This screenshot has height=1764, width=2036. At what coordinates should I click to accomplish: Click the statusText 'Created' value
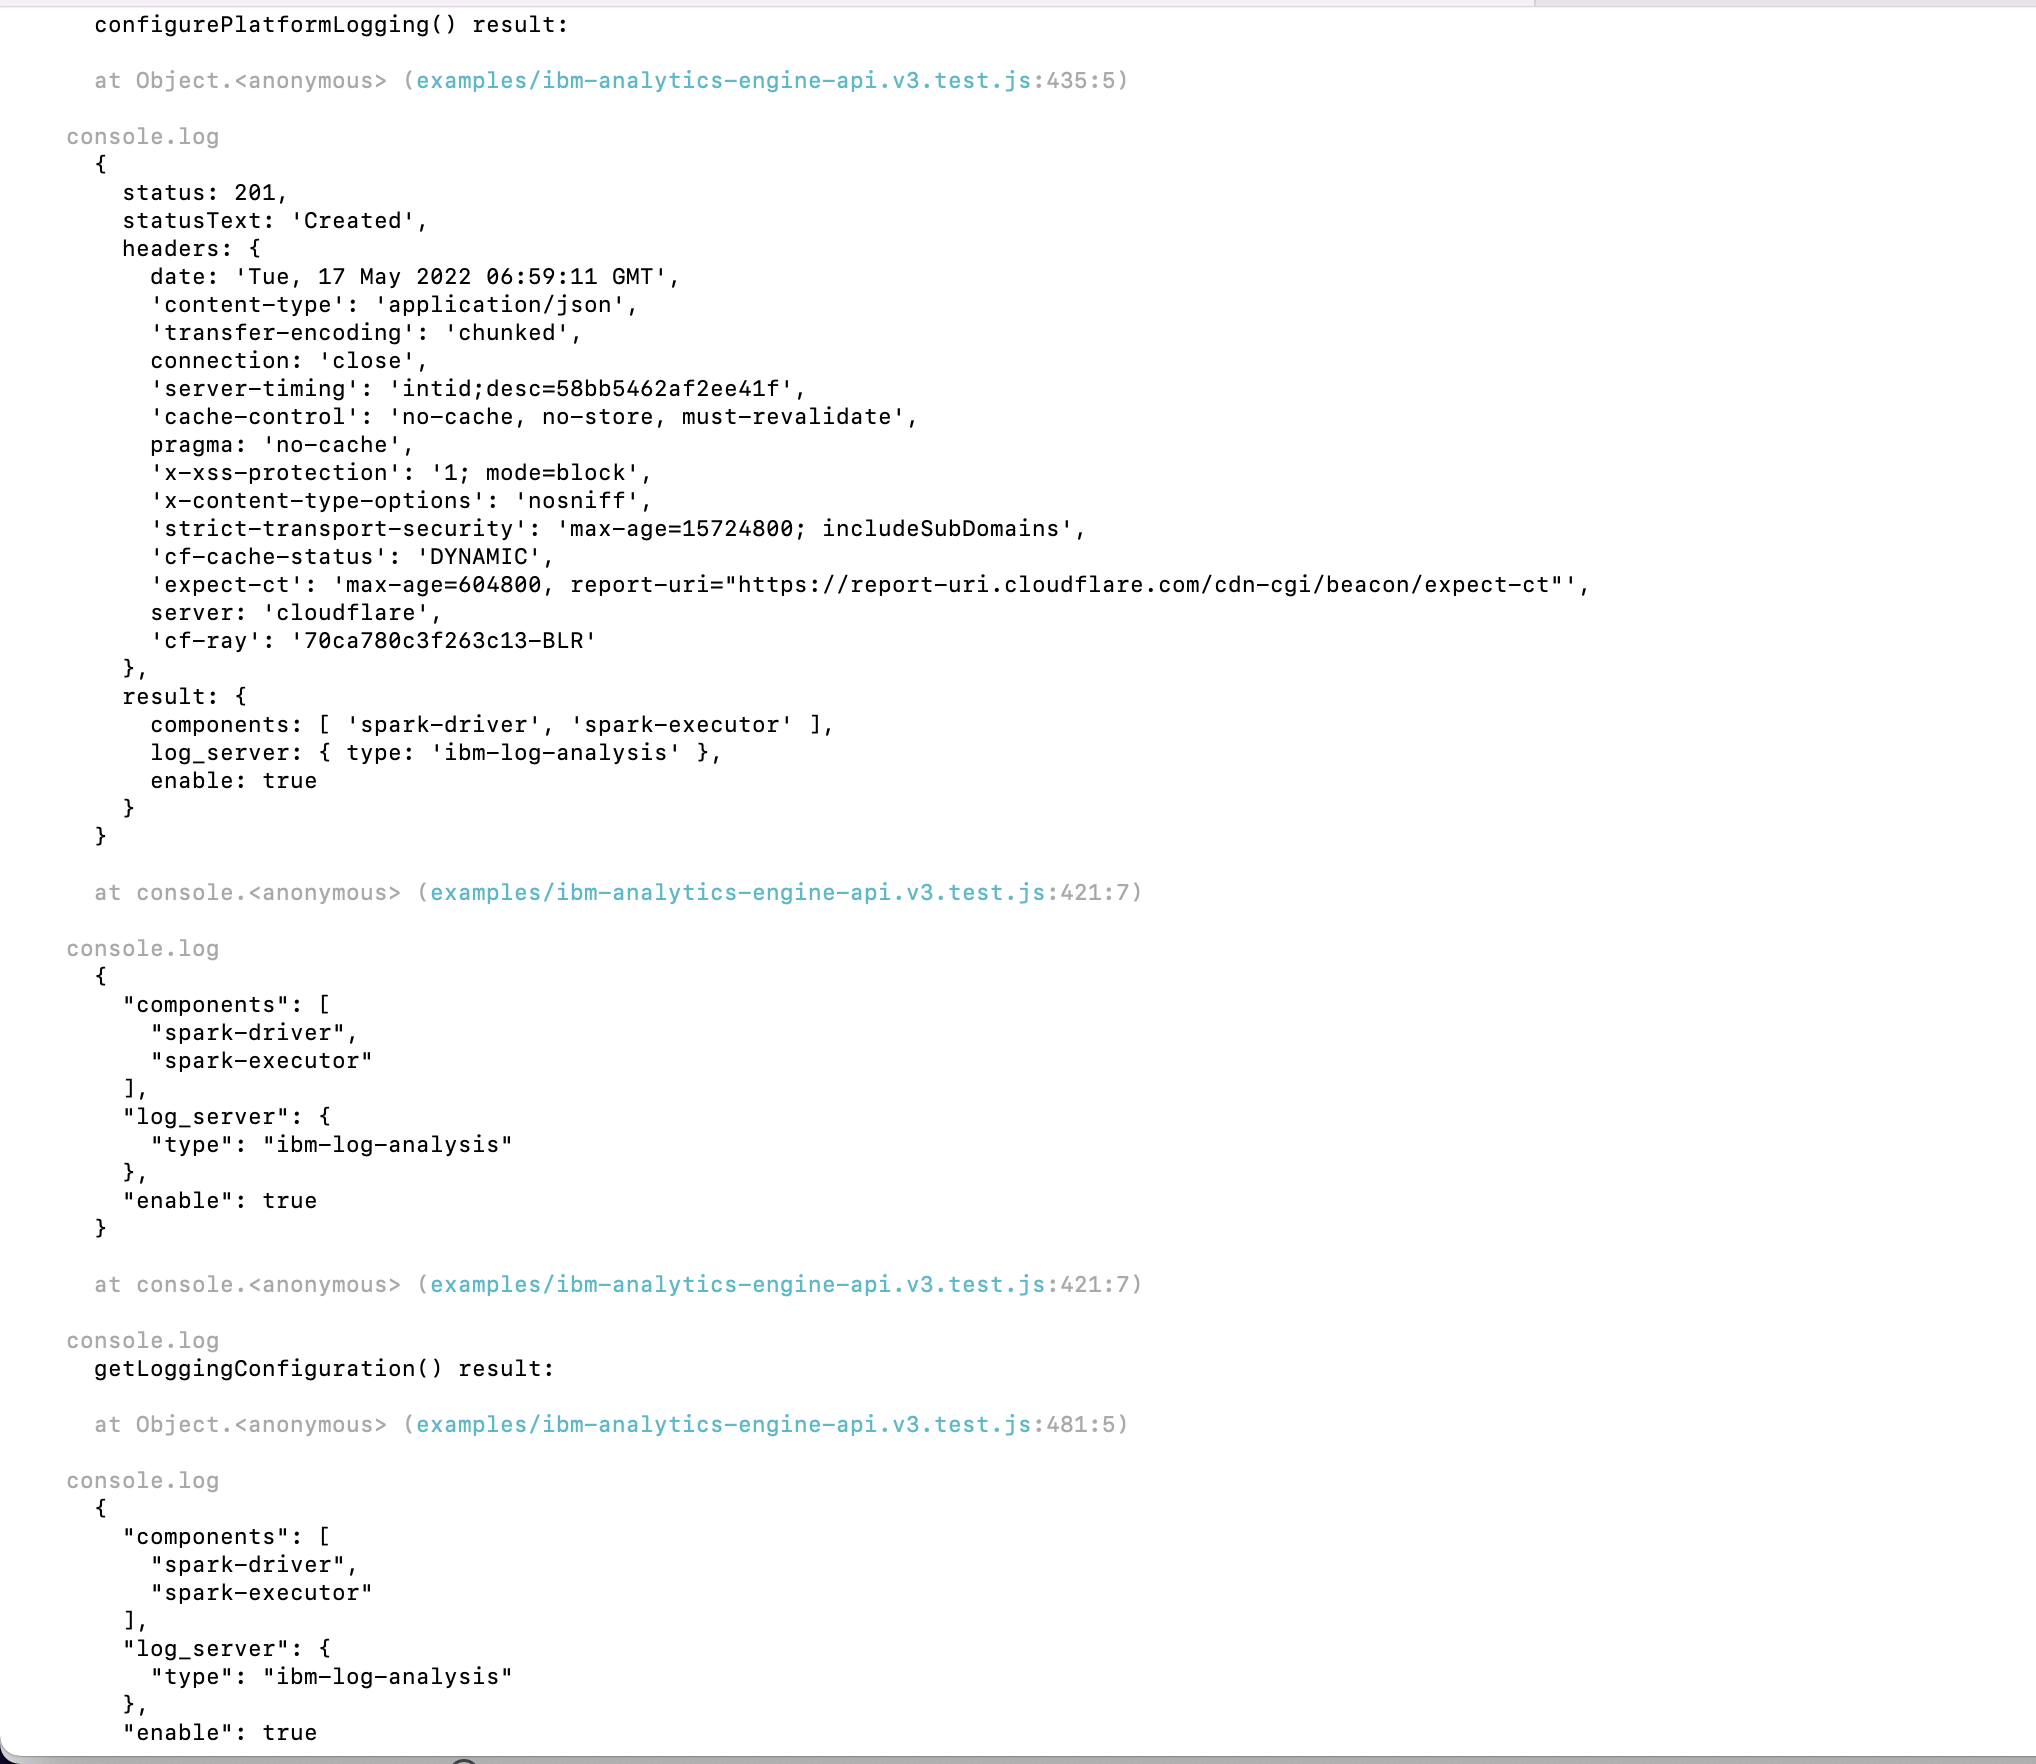pos(352,221)
